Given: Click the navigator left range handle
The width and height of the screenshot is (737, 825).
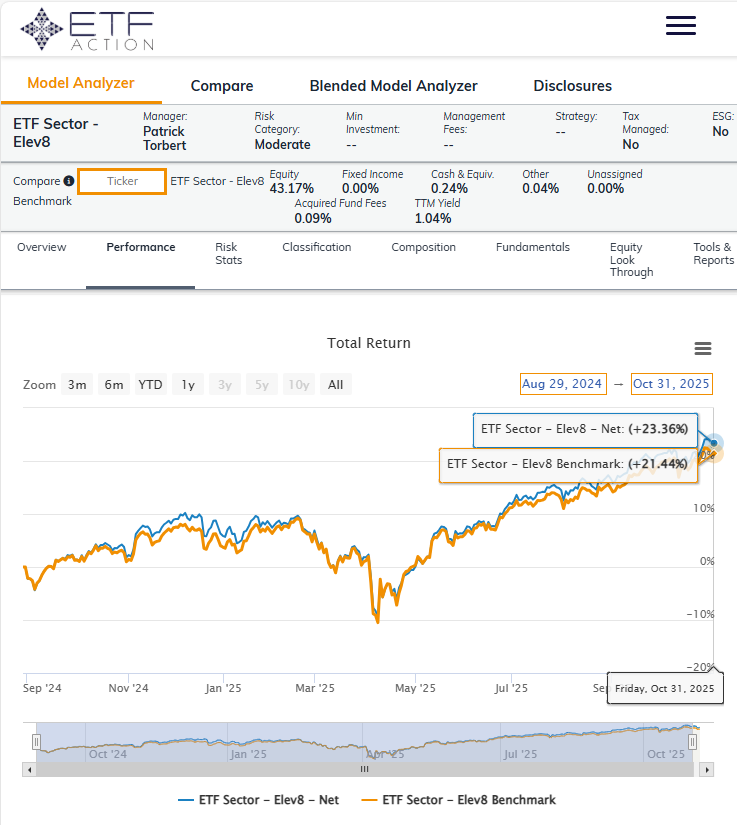Looking at the screenshot, I should 36,742.
